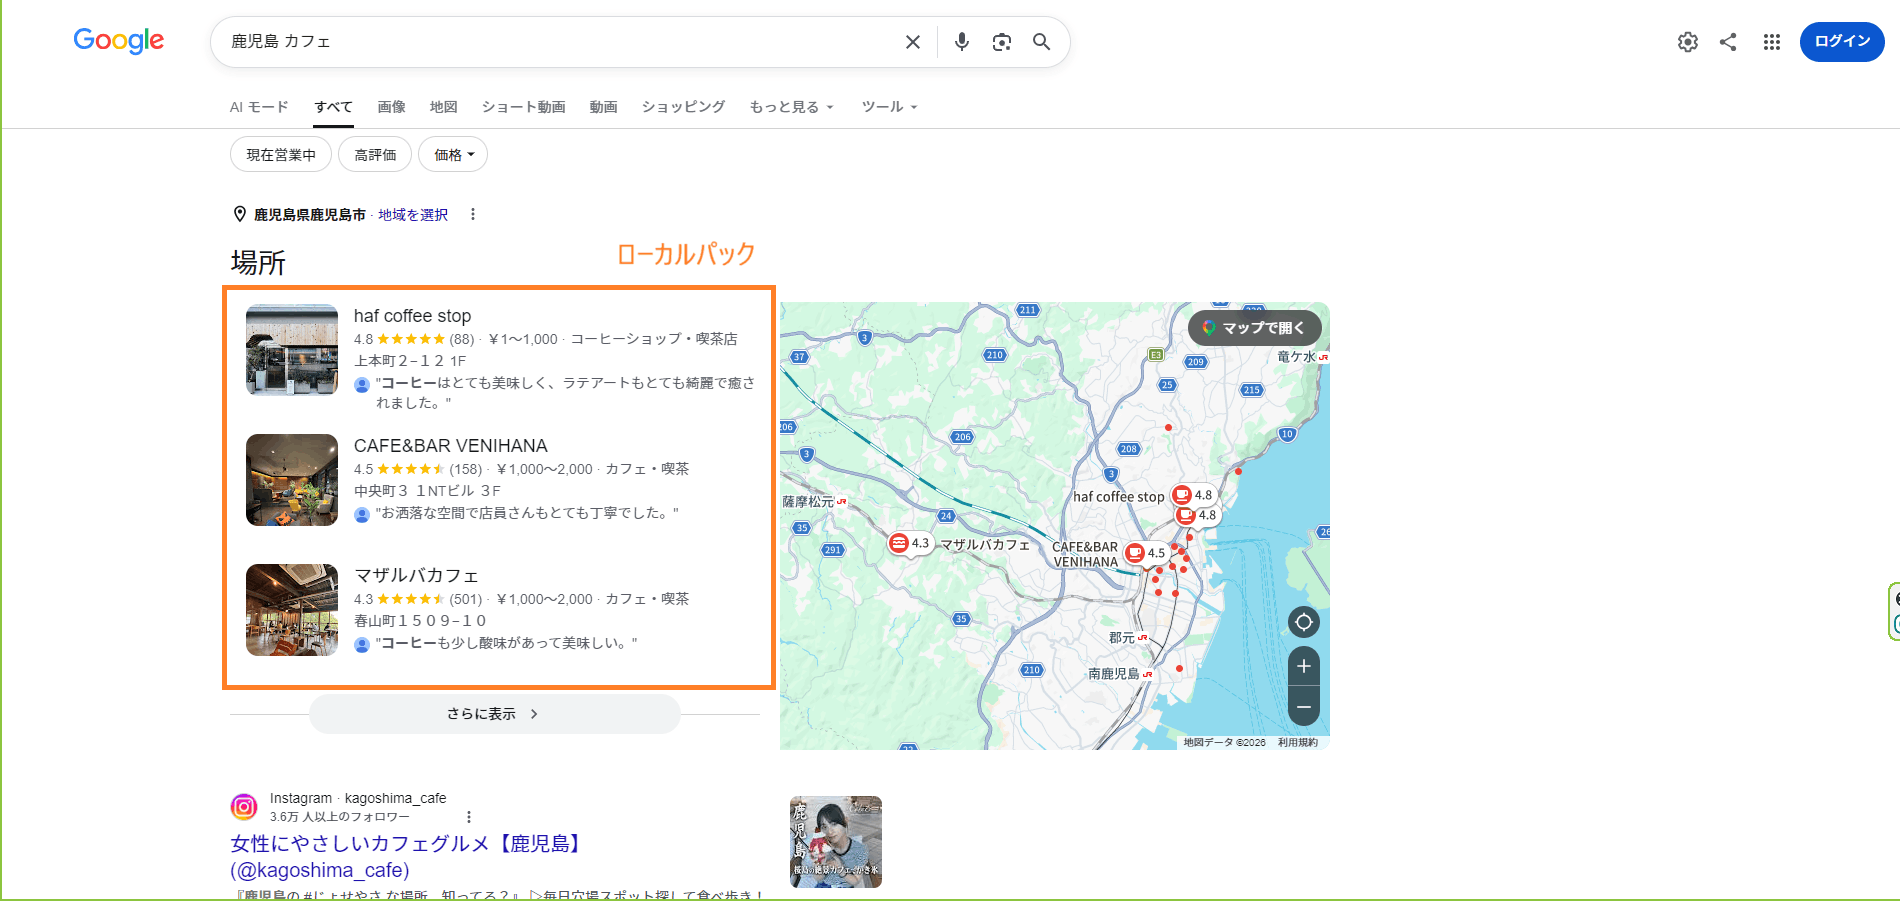The image size is (1900, 901).
Task: Click the 4.5 CAFE&BAR VENIHANA map pin
Action: (x=1146, y=553)
